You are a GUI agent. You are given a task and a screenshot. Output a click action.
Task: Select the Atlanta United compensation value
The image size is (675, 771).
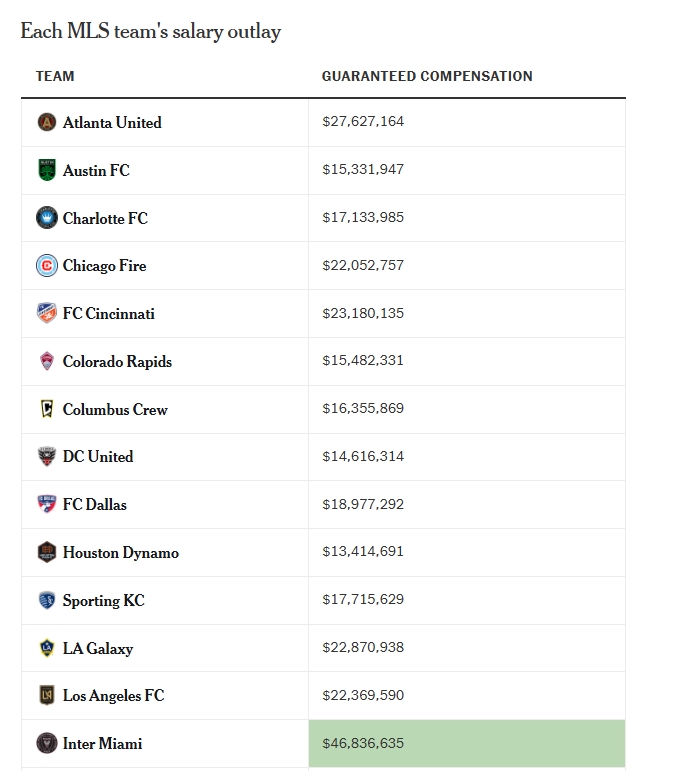pyautogui.click(x=363, y=122)
